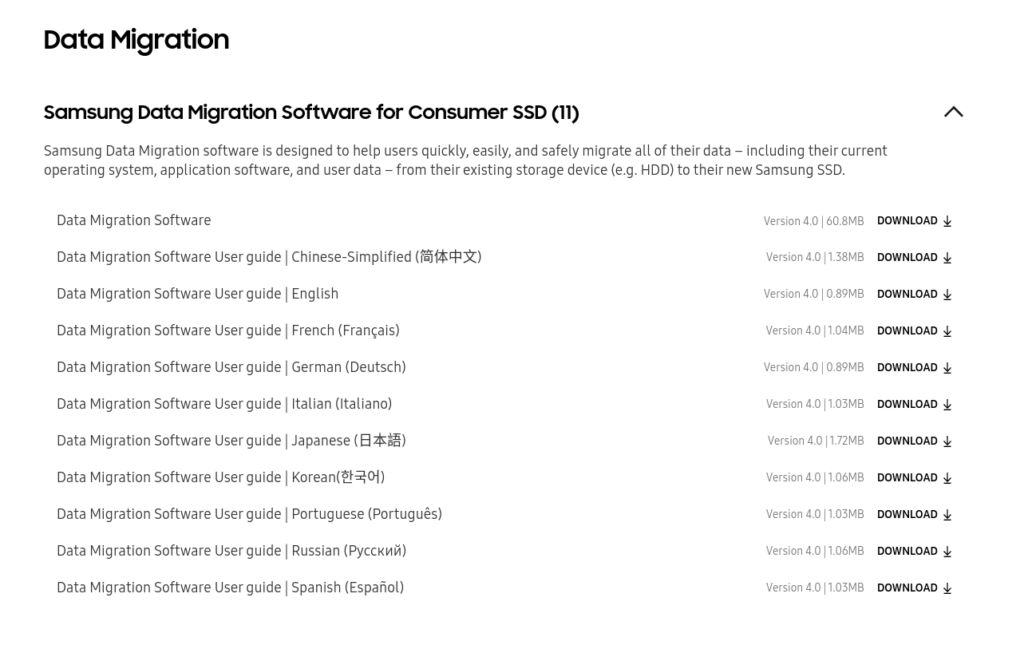Click 'Version 4.0 | 1.38MB' text
Screen dimensions: 1024x645
tap(815, 258)
